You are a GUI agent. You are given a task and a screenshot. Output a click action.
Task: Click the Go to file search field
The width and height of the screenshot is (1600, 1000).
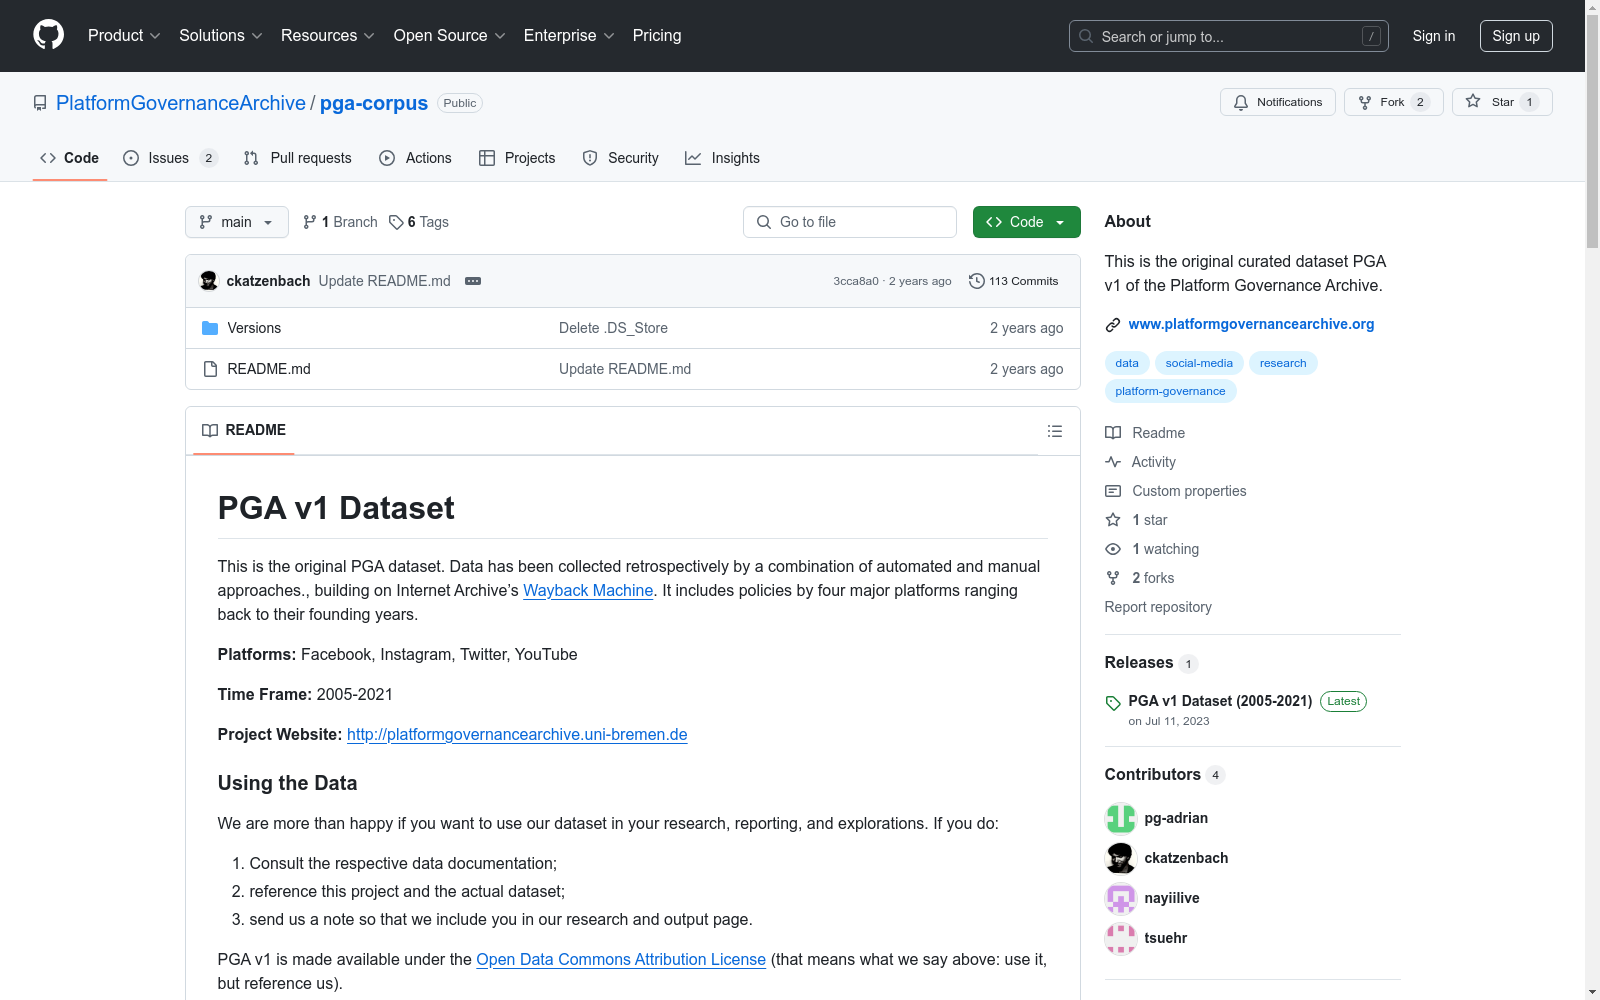(850, 222)
